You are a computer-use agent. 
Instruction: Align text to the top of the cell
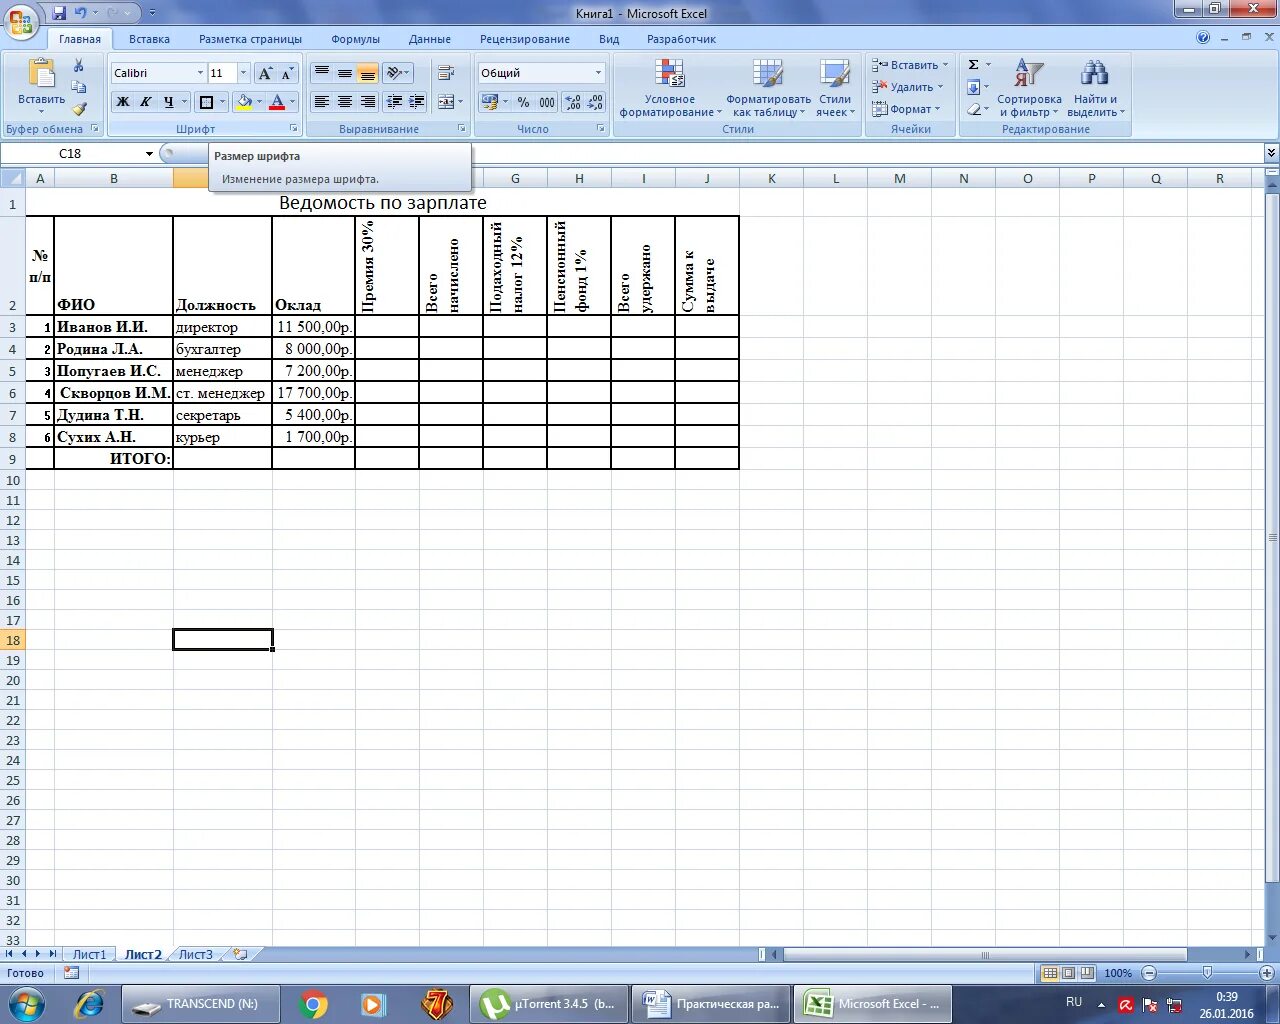(x=321, y=73)
